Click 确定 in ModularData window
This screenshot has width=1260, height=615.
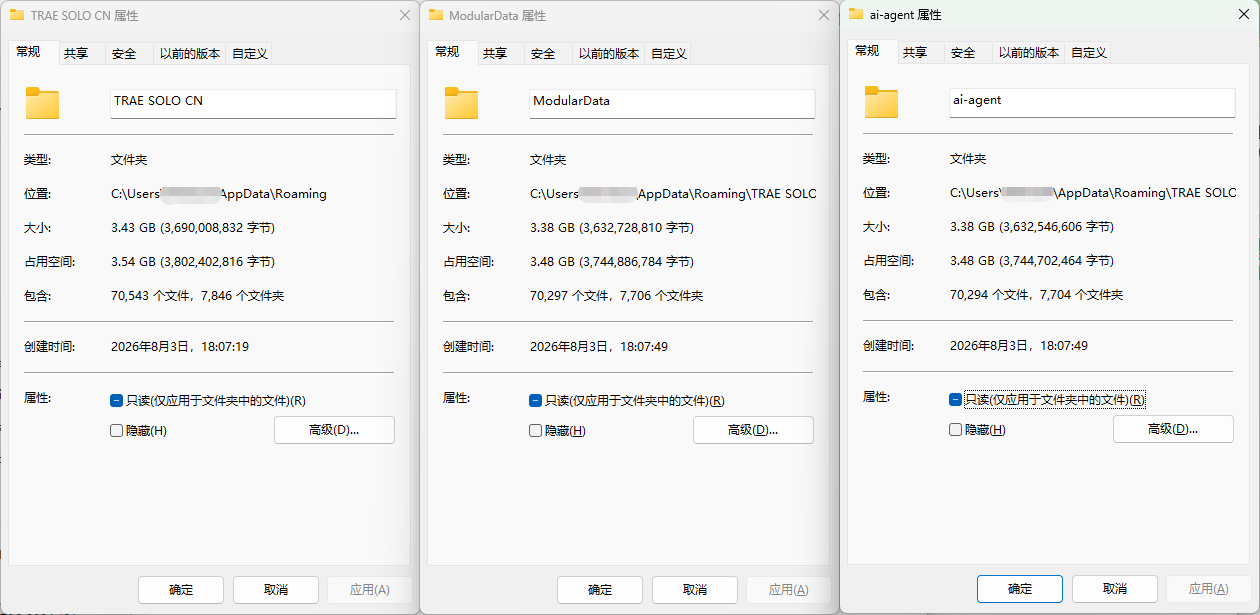(600, 589)
